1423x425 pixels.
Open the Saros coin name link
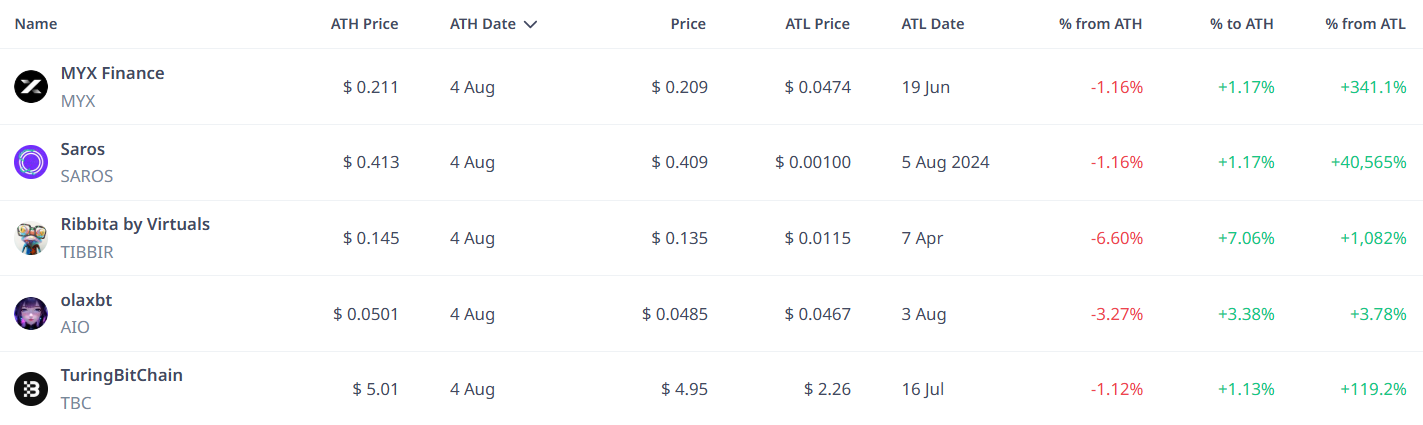(83, 149)
